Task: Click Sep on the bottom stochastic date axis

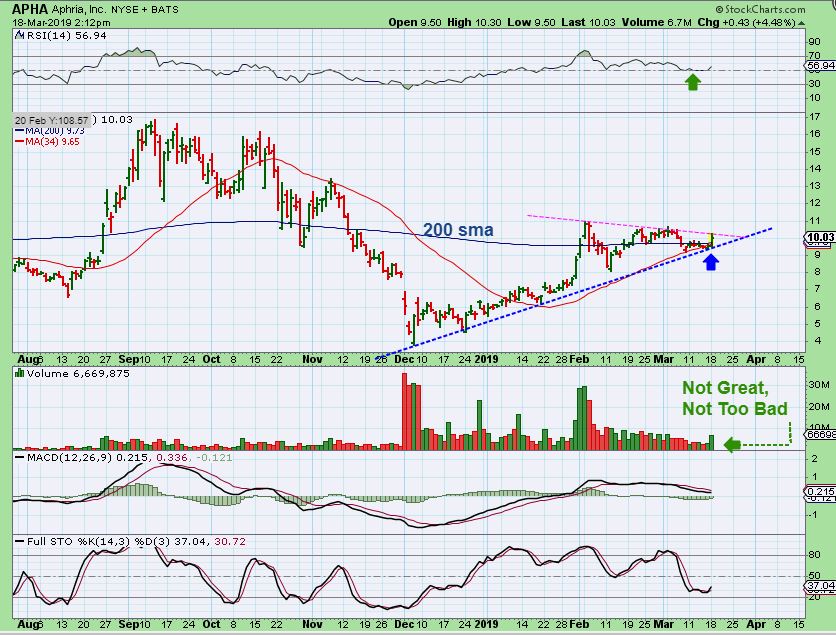Action: [128, 624]
